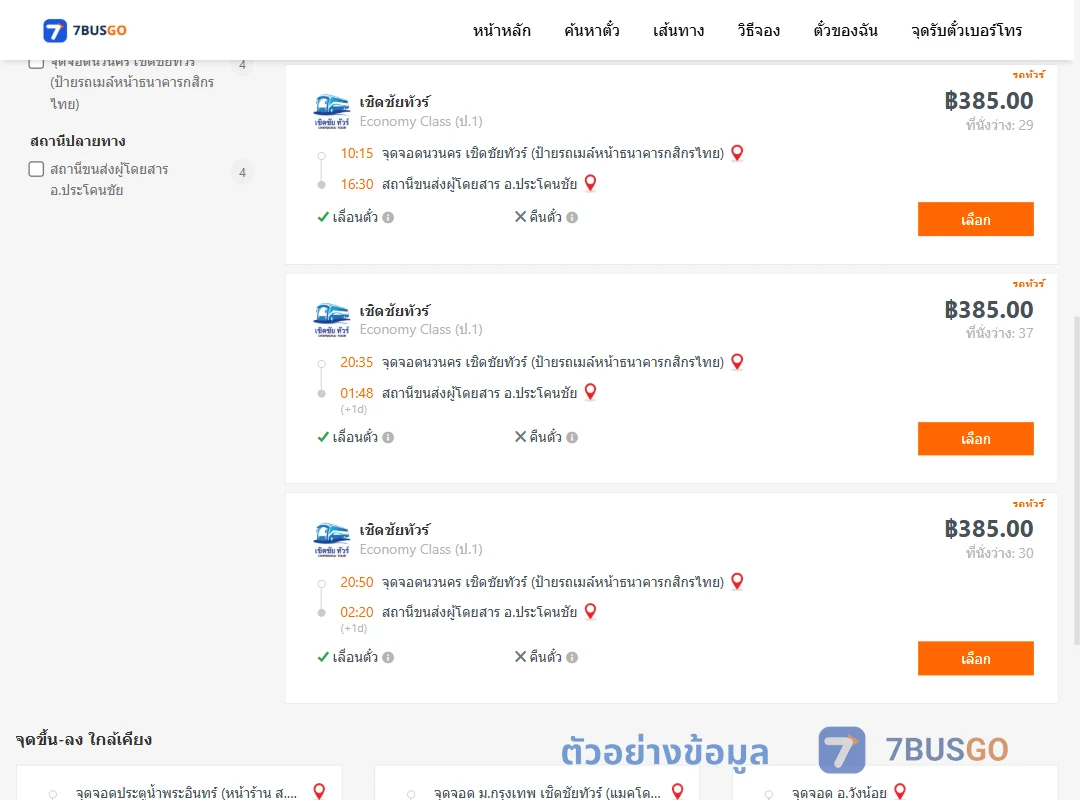
Task: Open map pin for 02:20 arrival station
Action: click(590, 612)
